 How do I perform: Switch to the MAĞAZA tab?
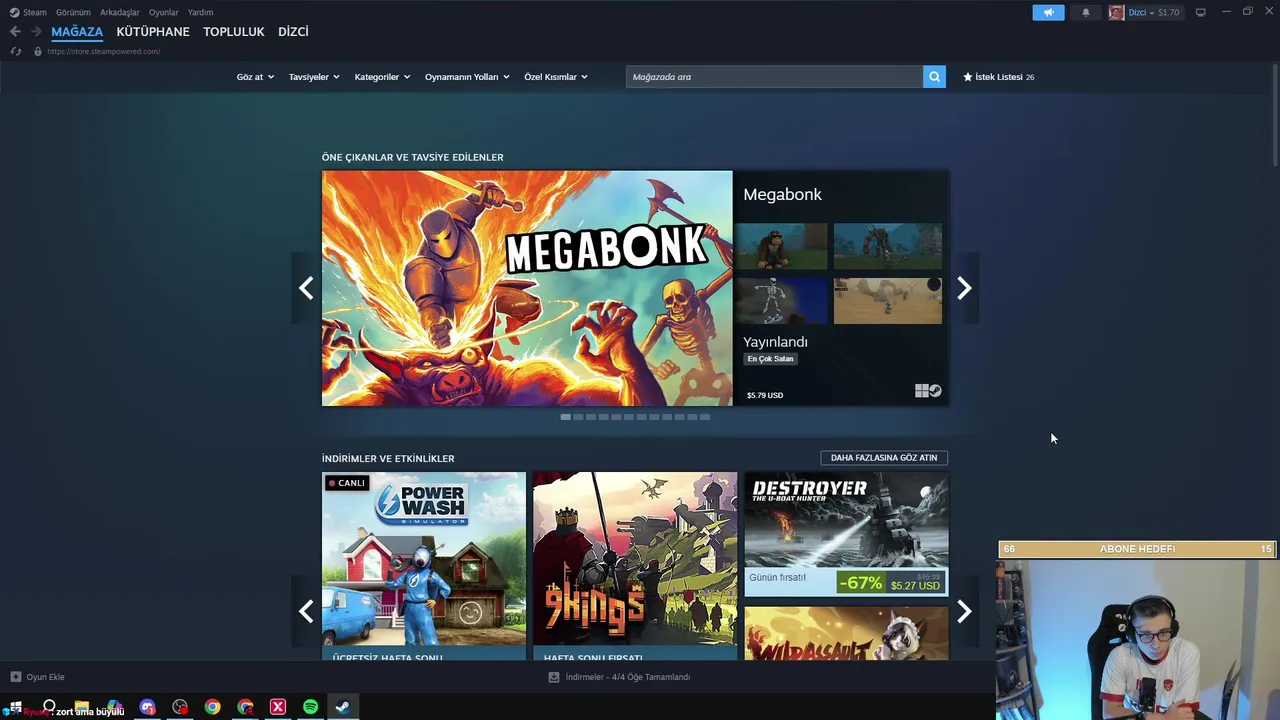coord(77,32)
